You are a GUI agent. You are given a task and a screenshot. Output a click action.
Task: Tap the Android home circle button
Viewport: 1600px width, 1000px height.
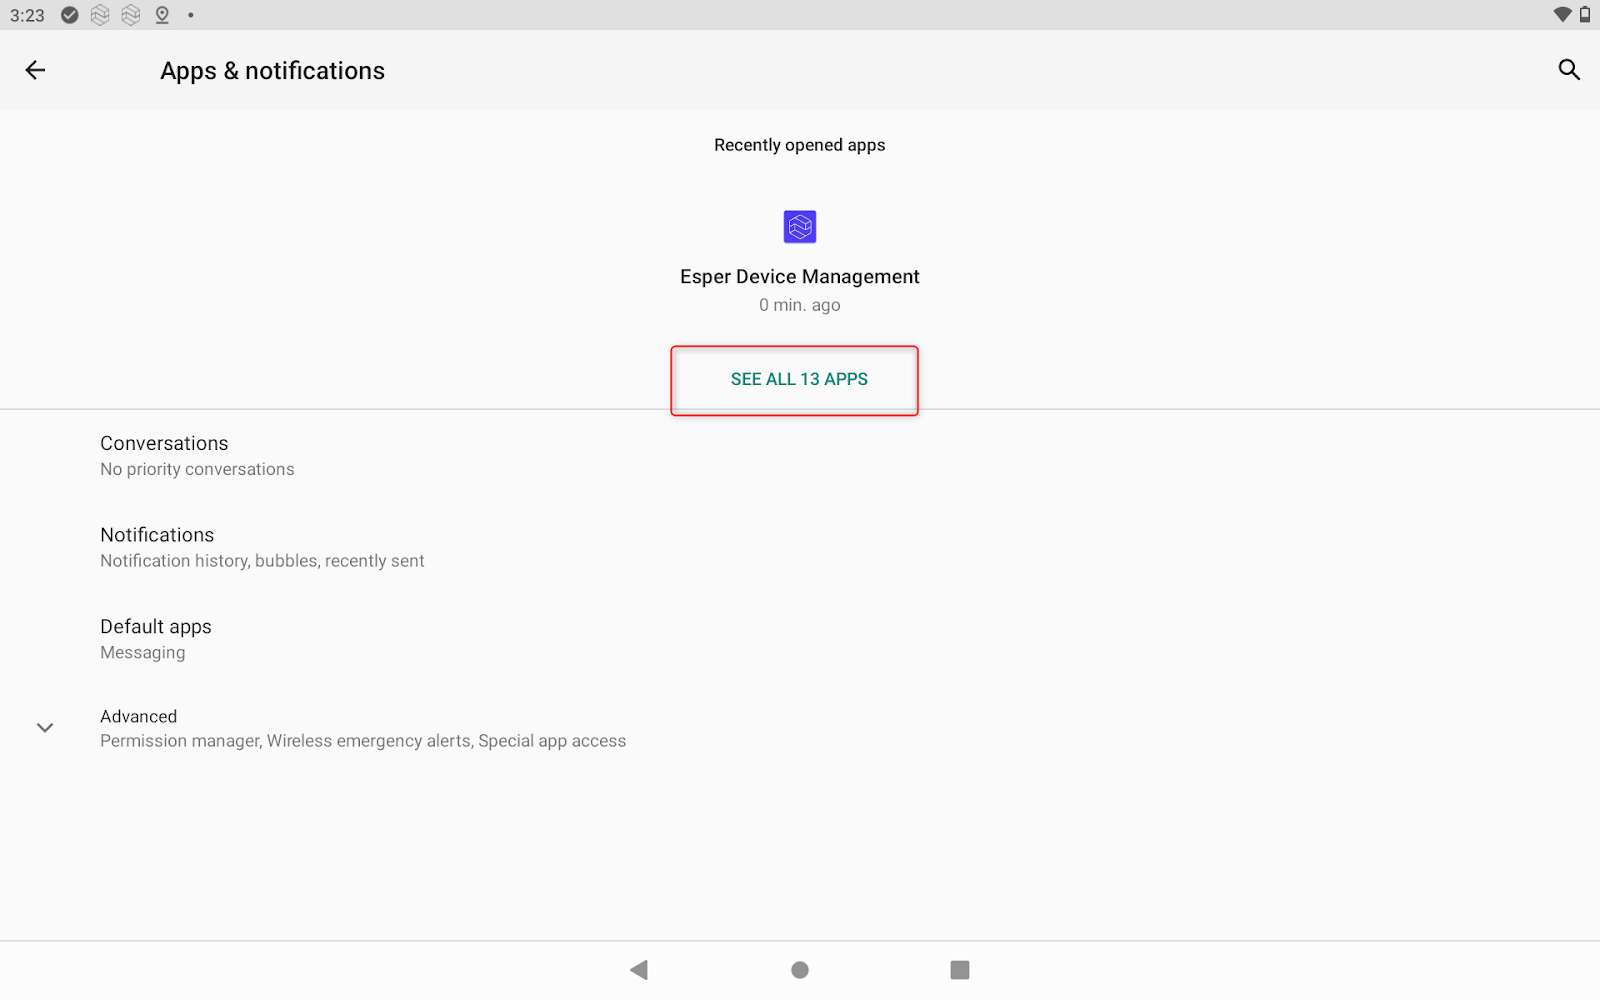point(800,970)
